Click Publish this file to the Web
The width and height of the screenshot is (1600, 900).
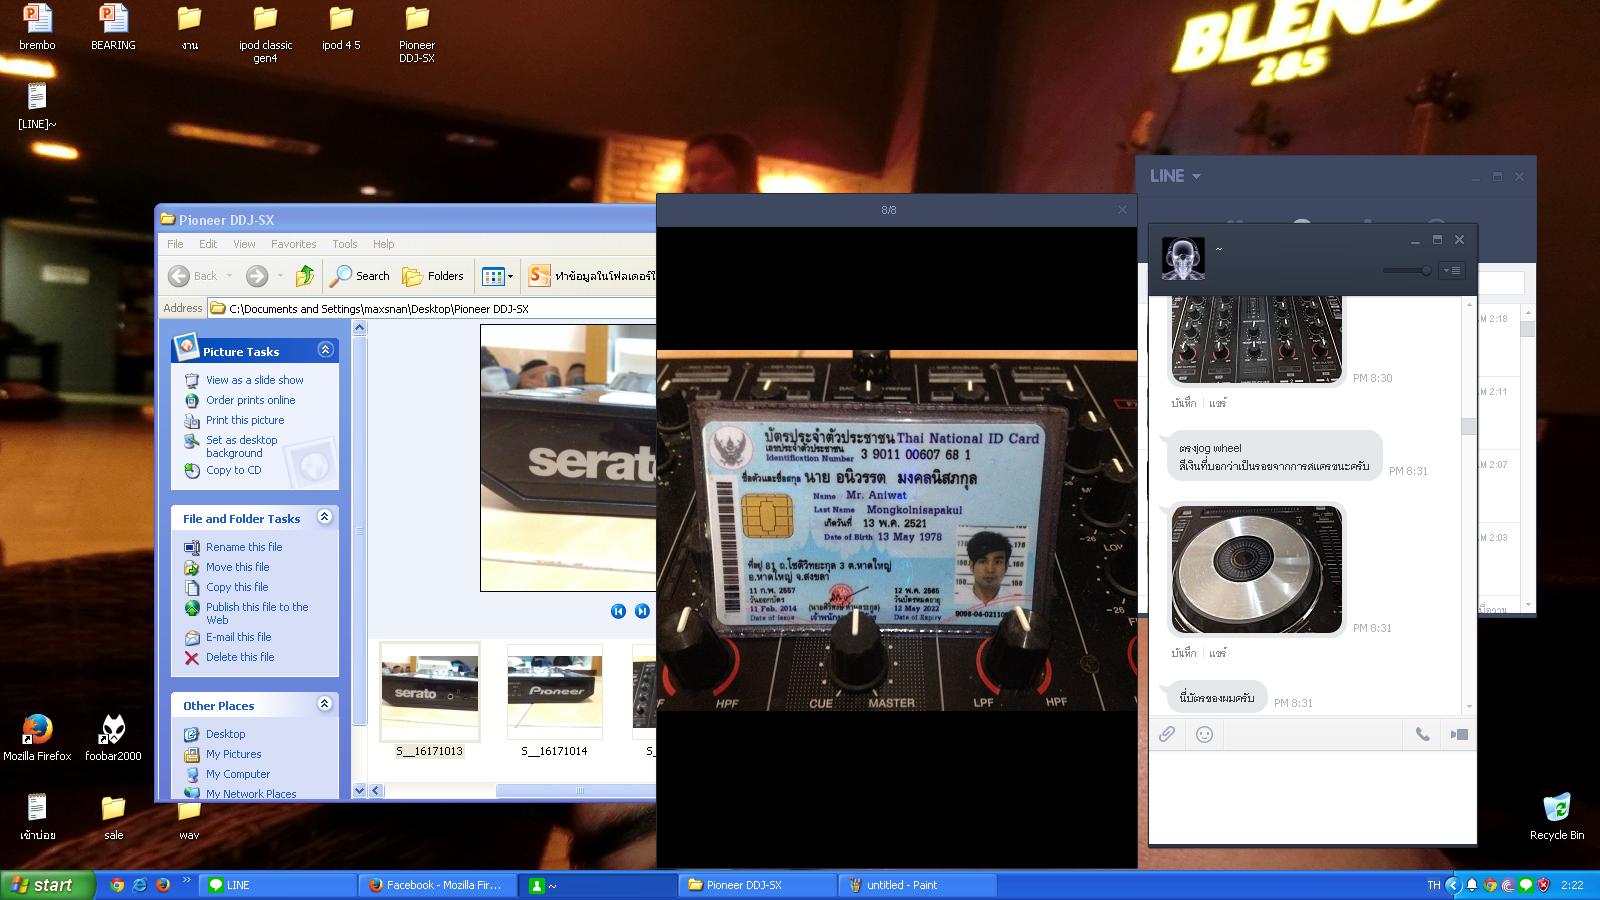[257, 613]
